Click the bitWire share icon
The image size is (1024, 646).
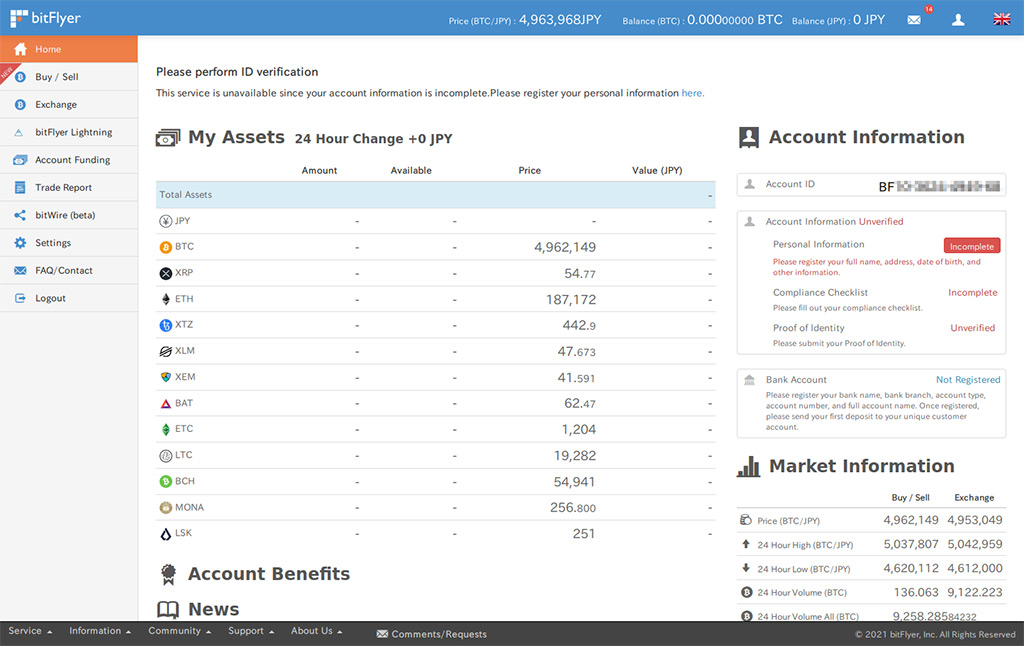coord(20,215)
